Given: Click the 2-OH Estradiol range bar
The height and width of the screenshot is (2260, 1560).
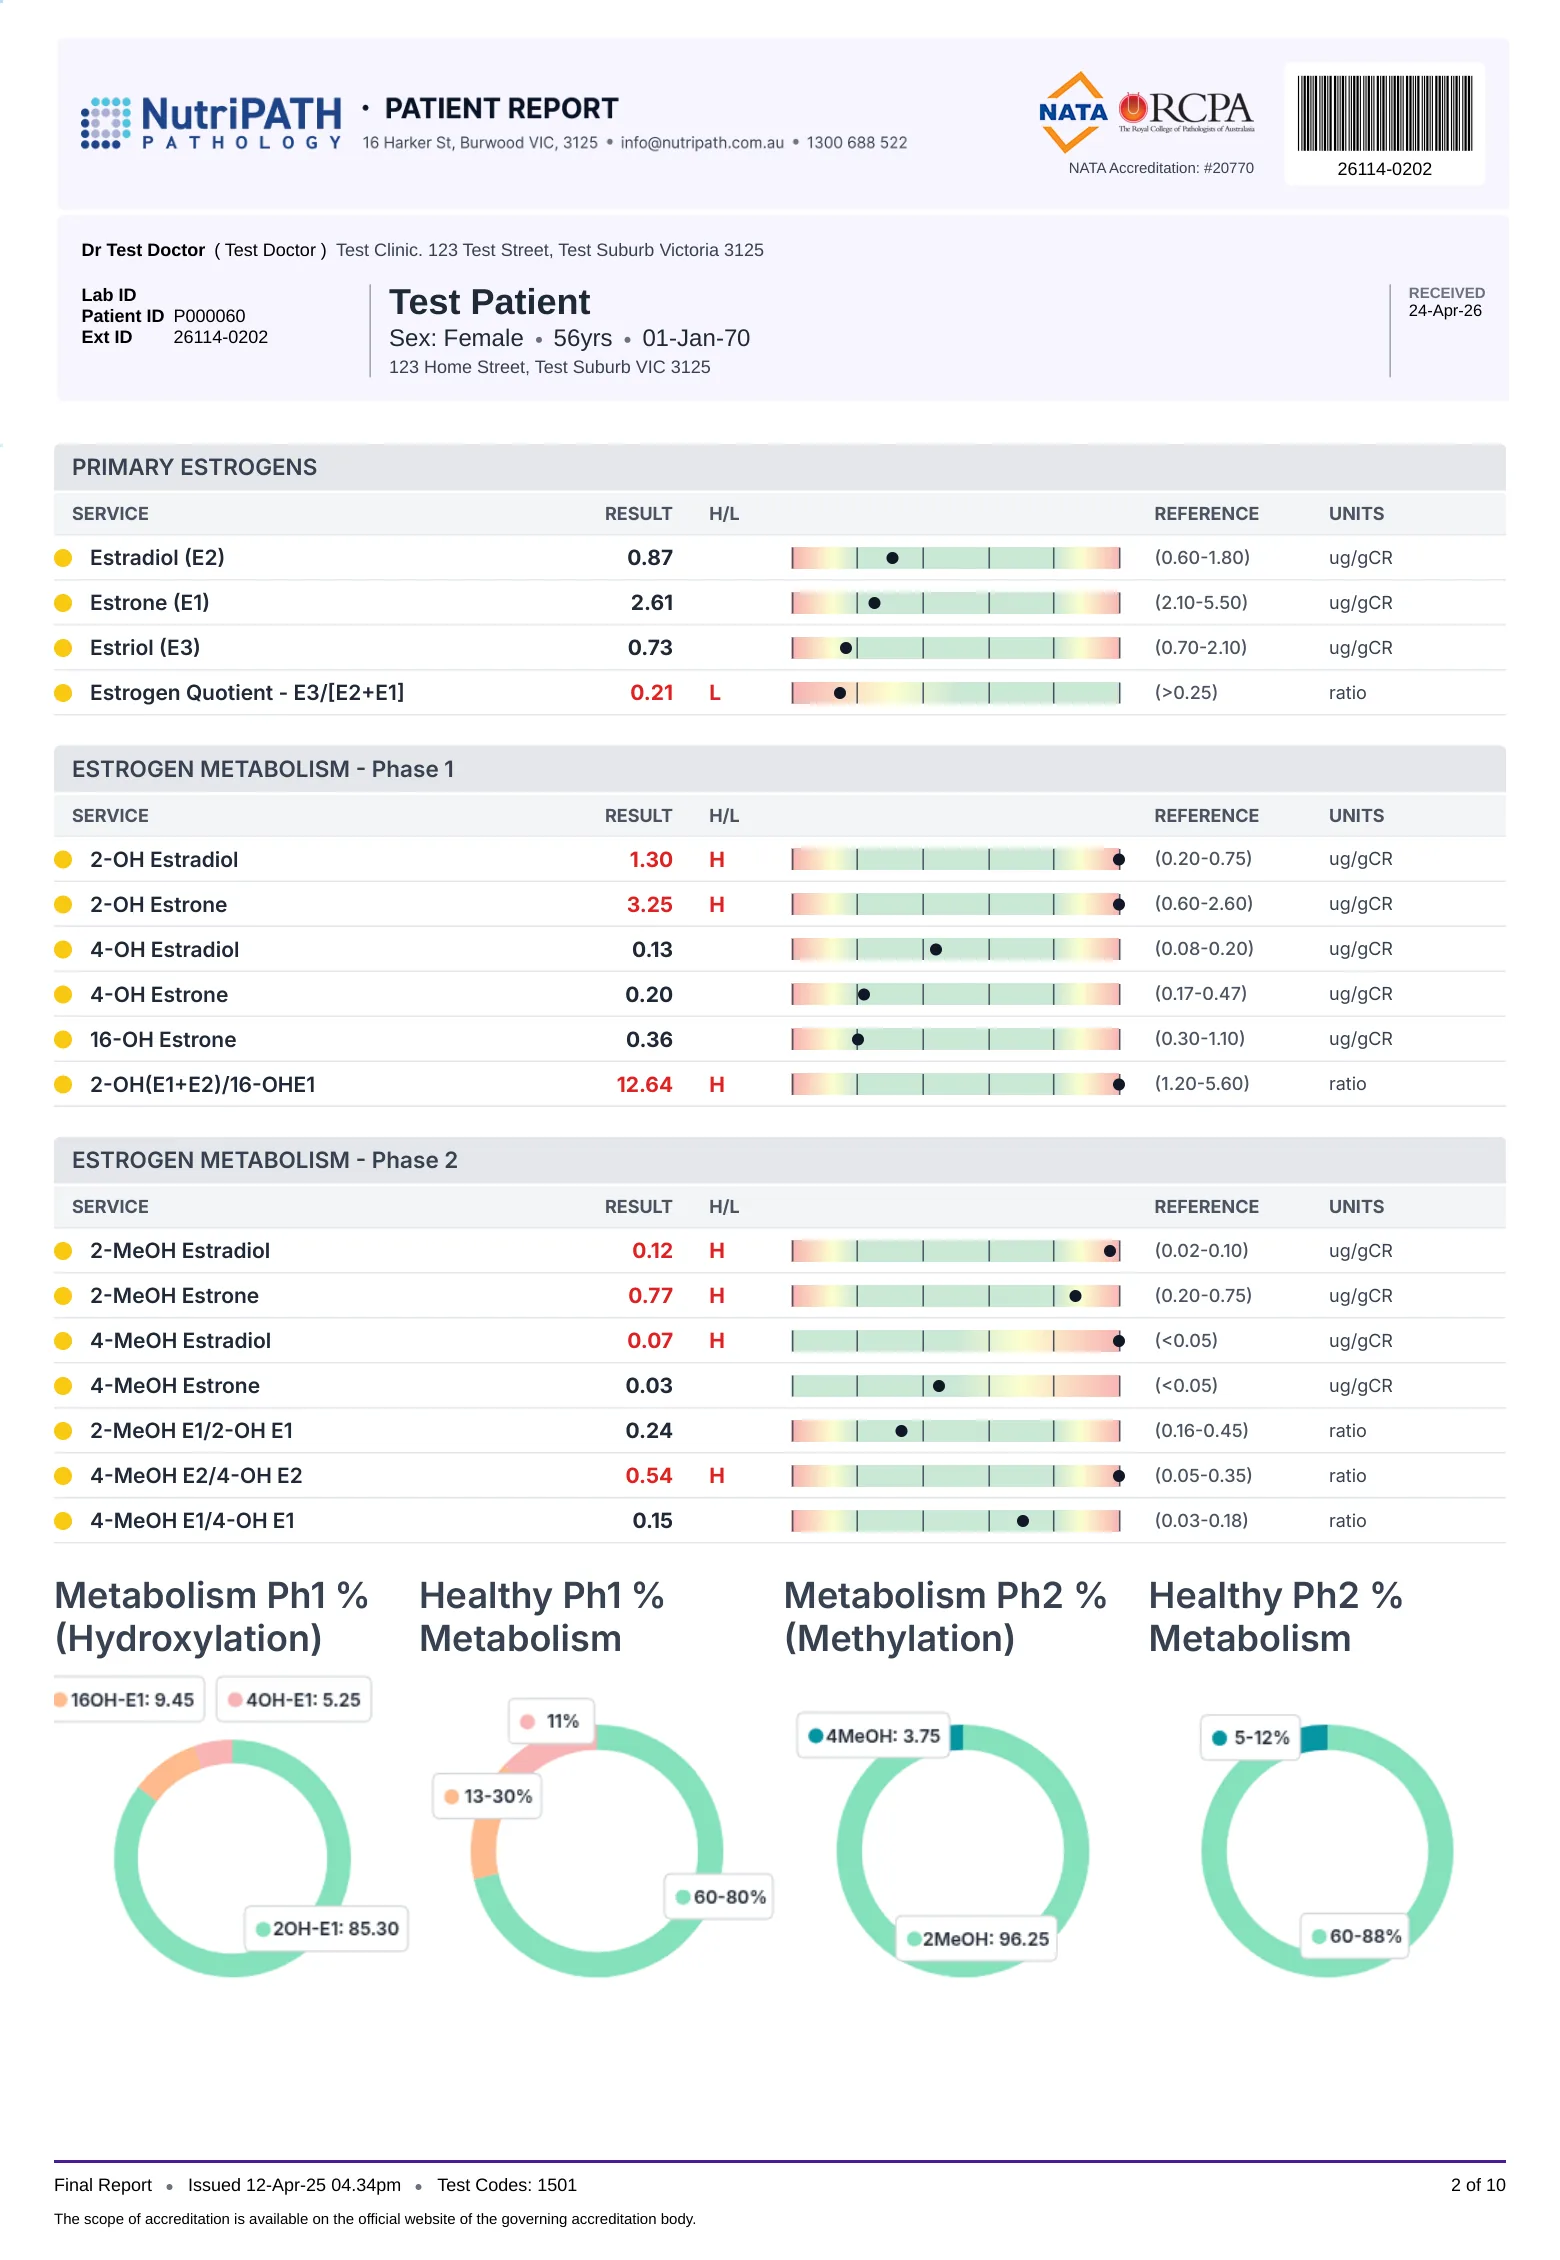Looking at the screenshot, I should pyautogui.click(x=956, y=859).
